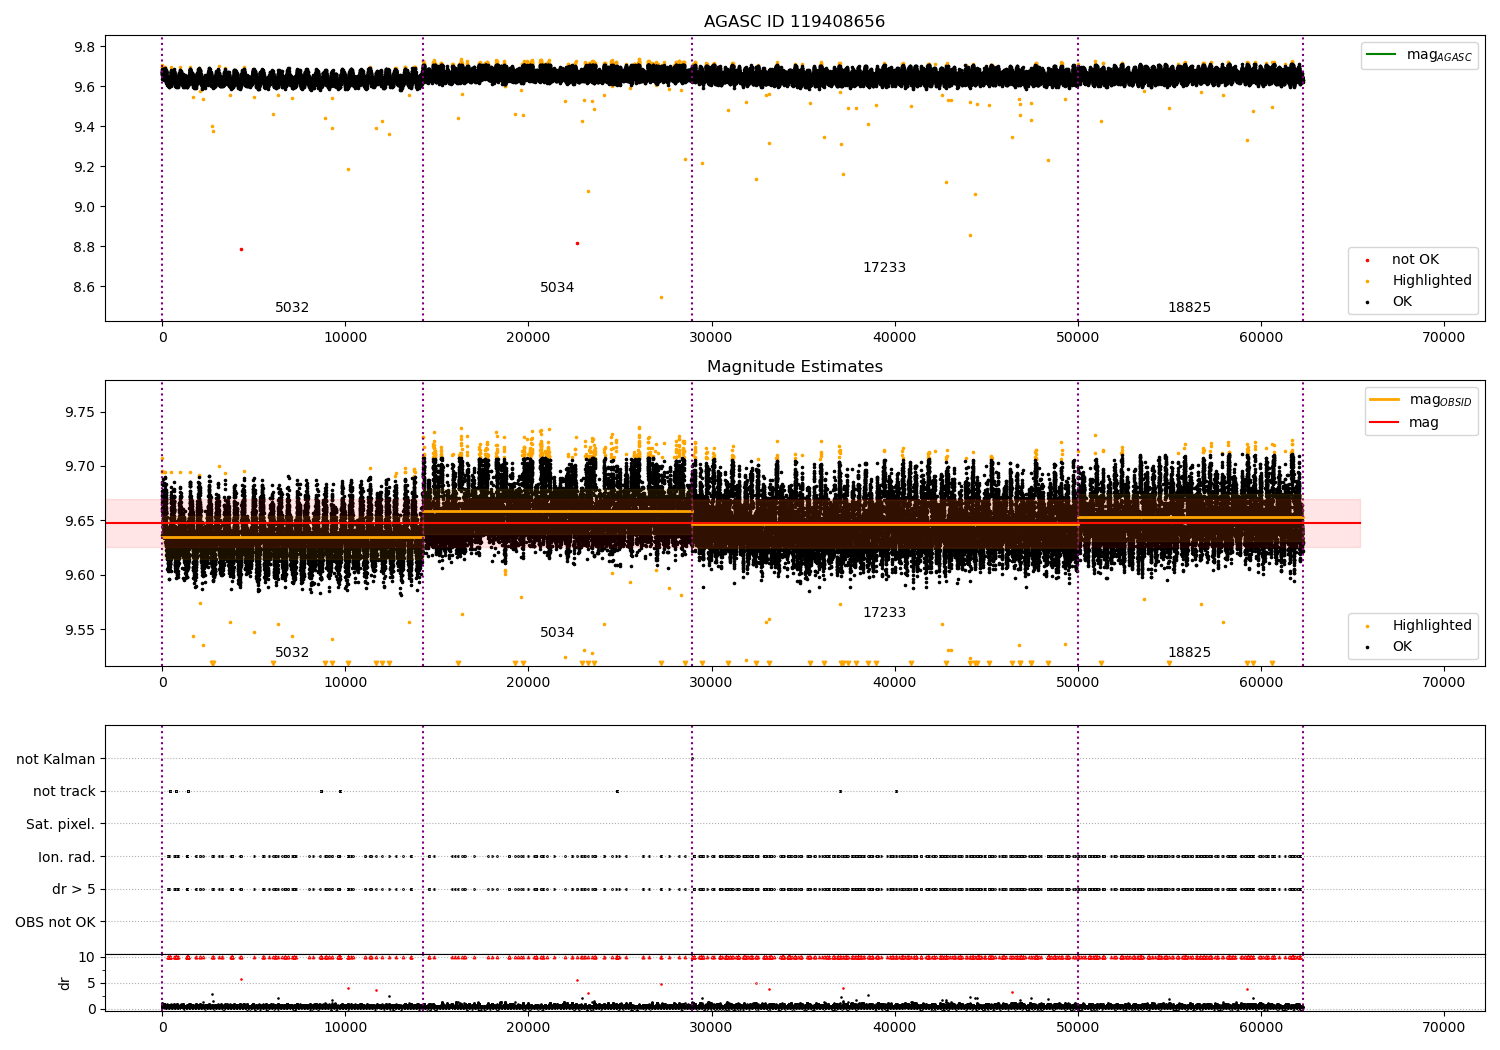Click the 5034 observation label in middle plot
The image size is (1500, 1050).
557,633
